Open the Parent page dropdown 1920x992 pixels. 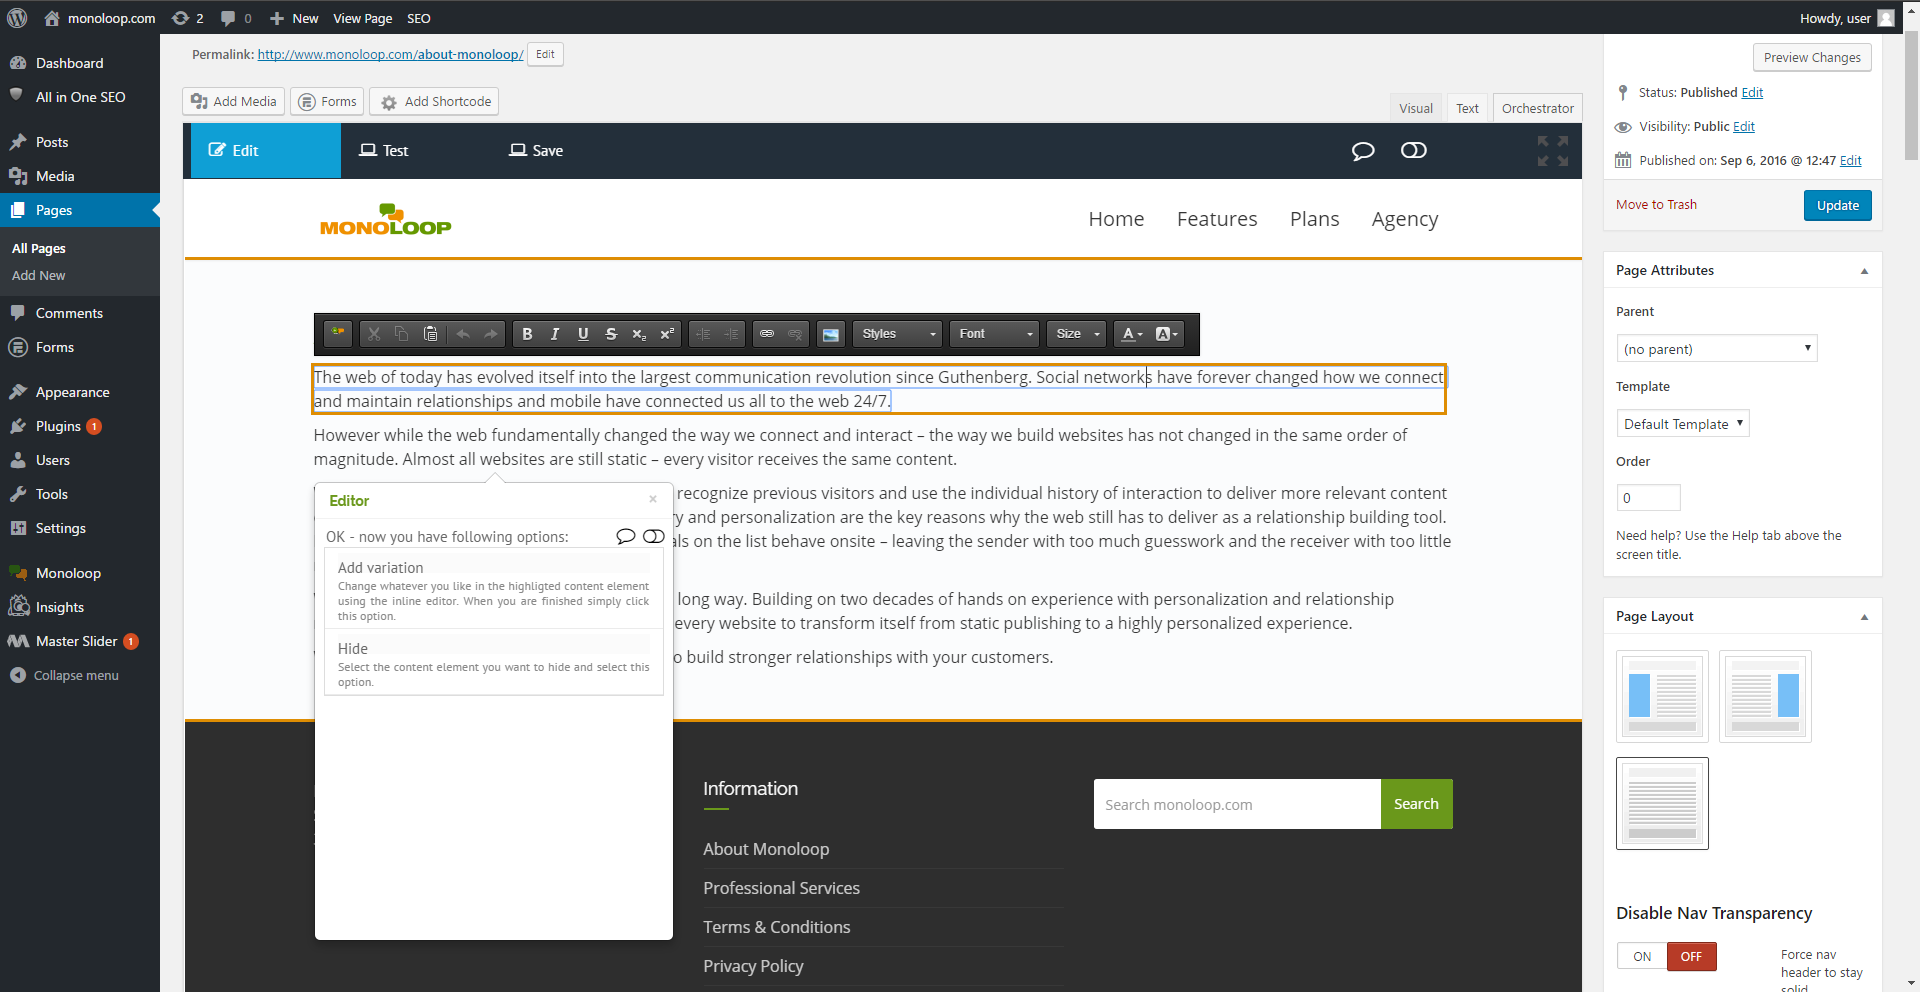[x=1717, y=348]
